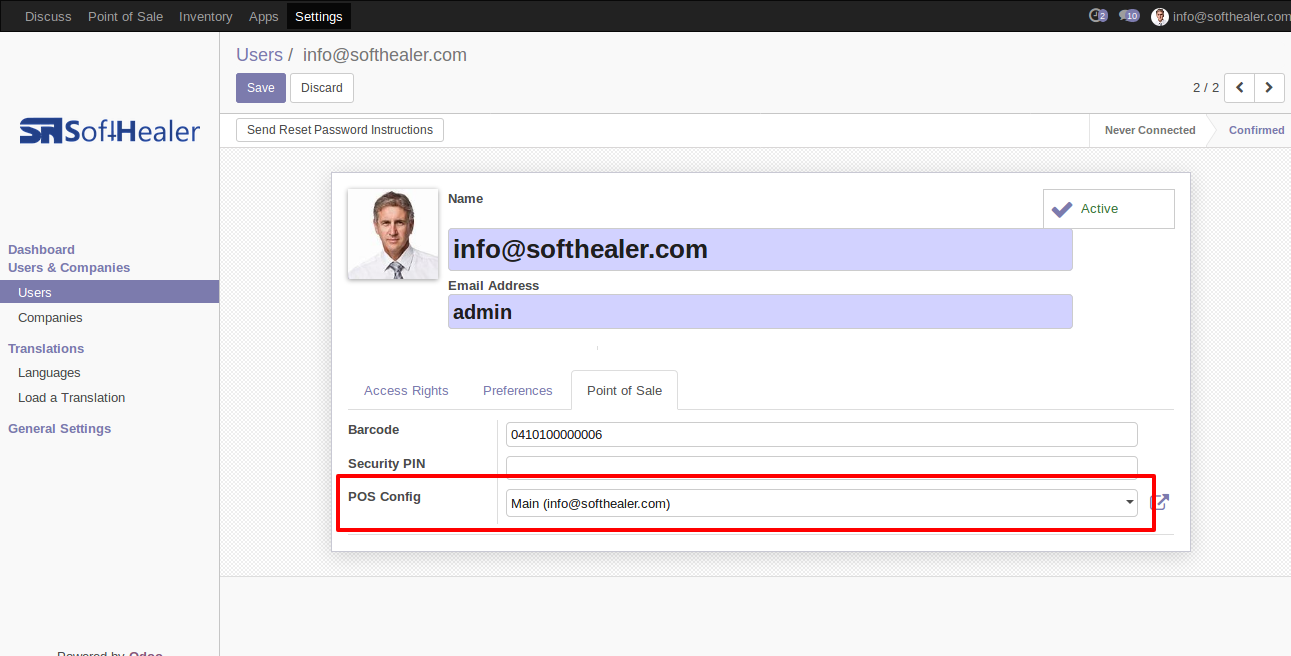Open POS Config external link icon
This screenshot has height=656, width=1291.
[x=1159, y=502]
